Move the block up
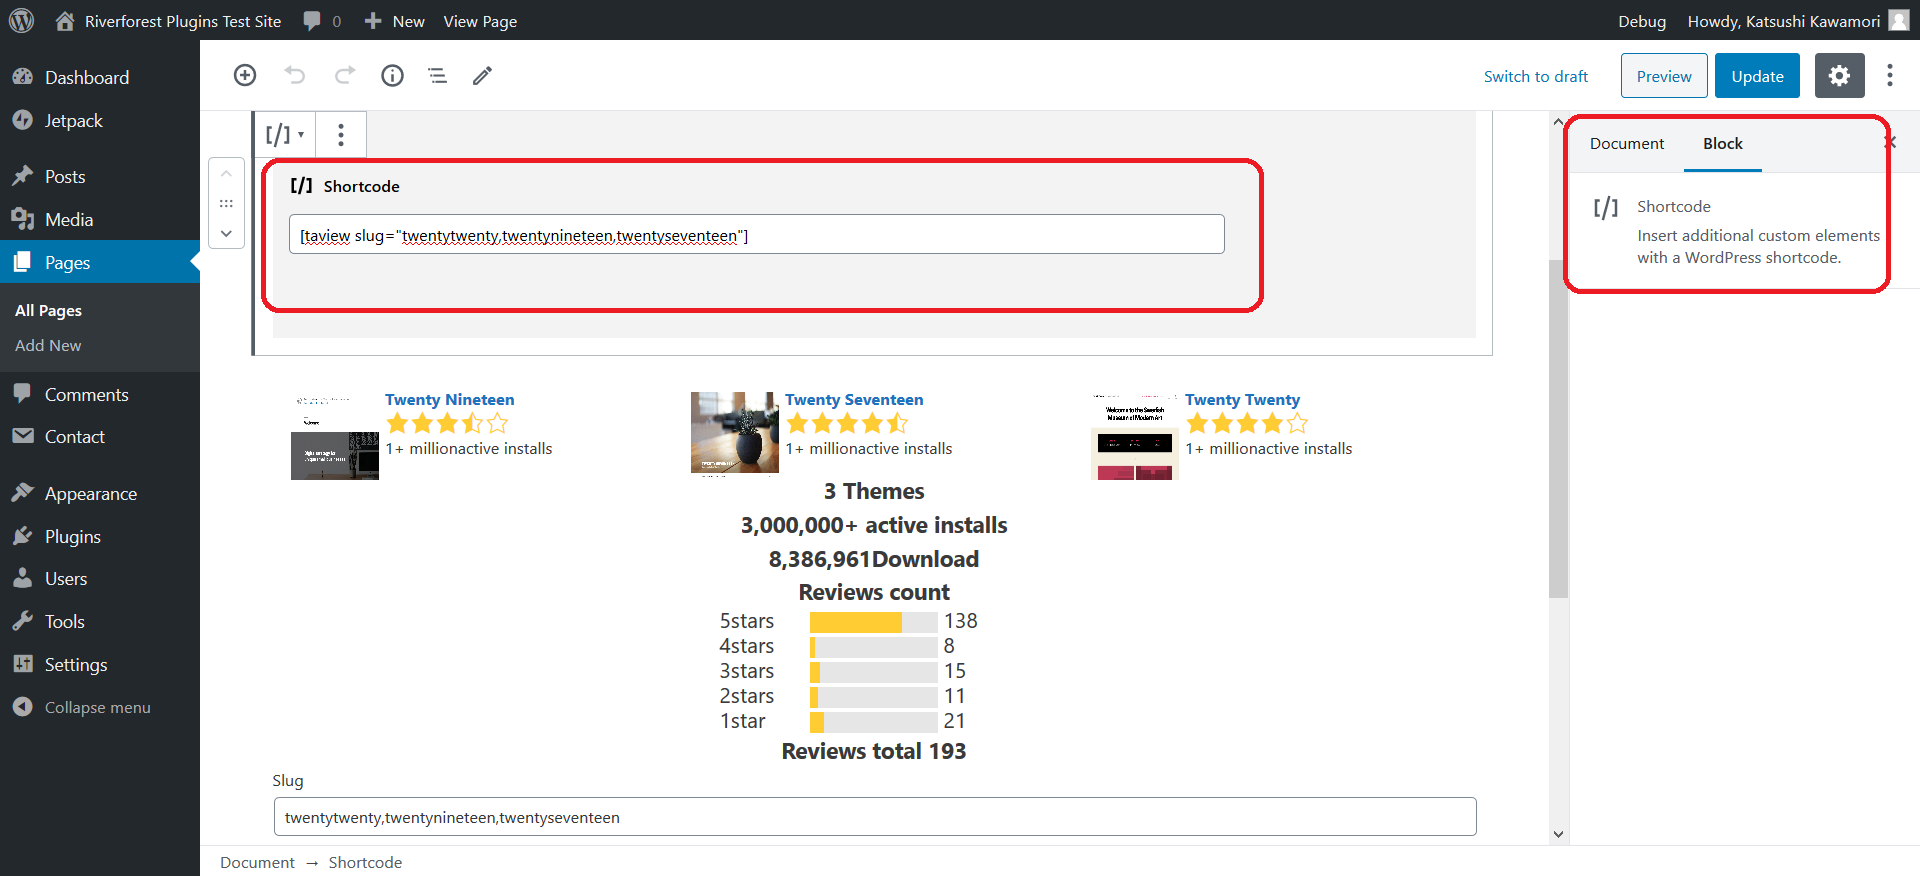1920x876 pixels. (x=226, y=174)
